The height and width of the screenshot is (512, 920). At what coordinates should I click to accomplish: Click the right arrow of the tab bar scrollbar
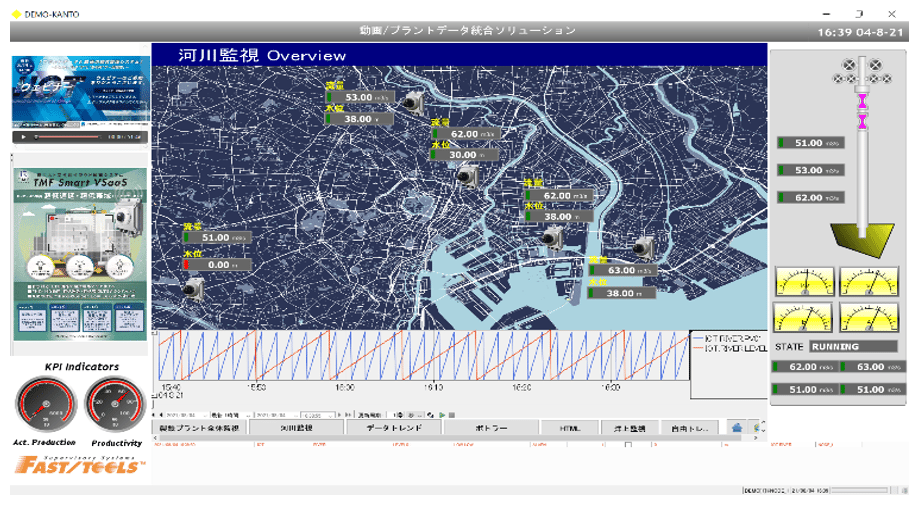tap(756, 438)
